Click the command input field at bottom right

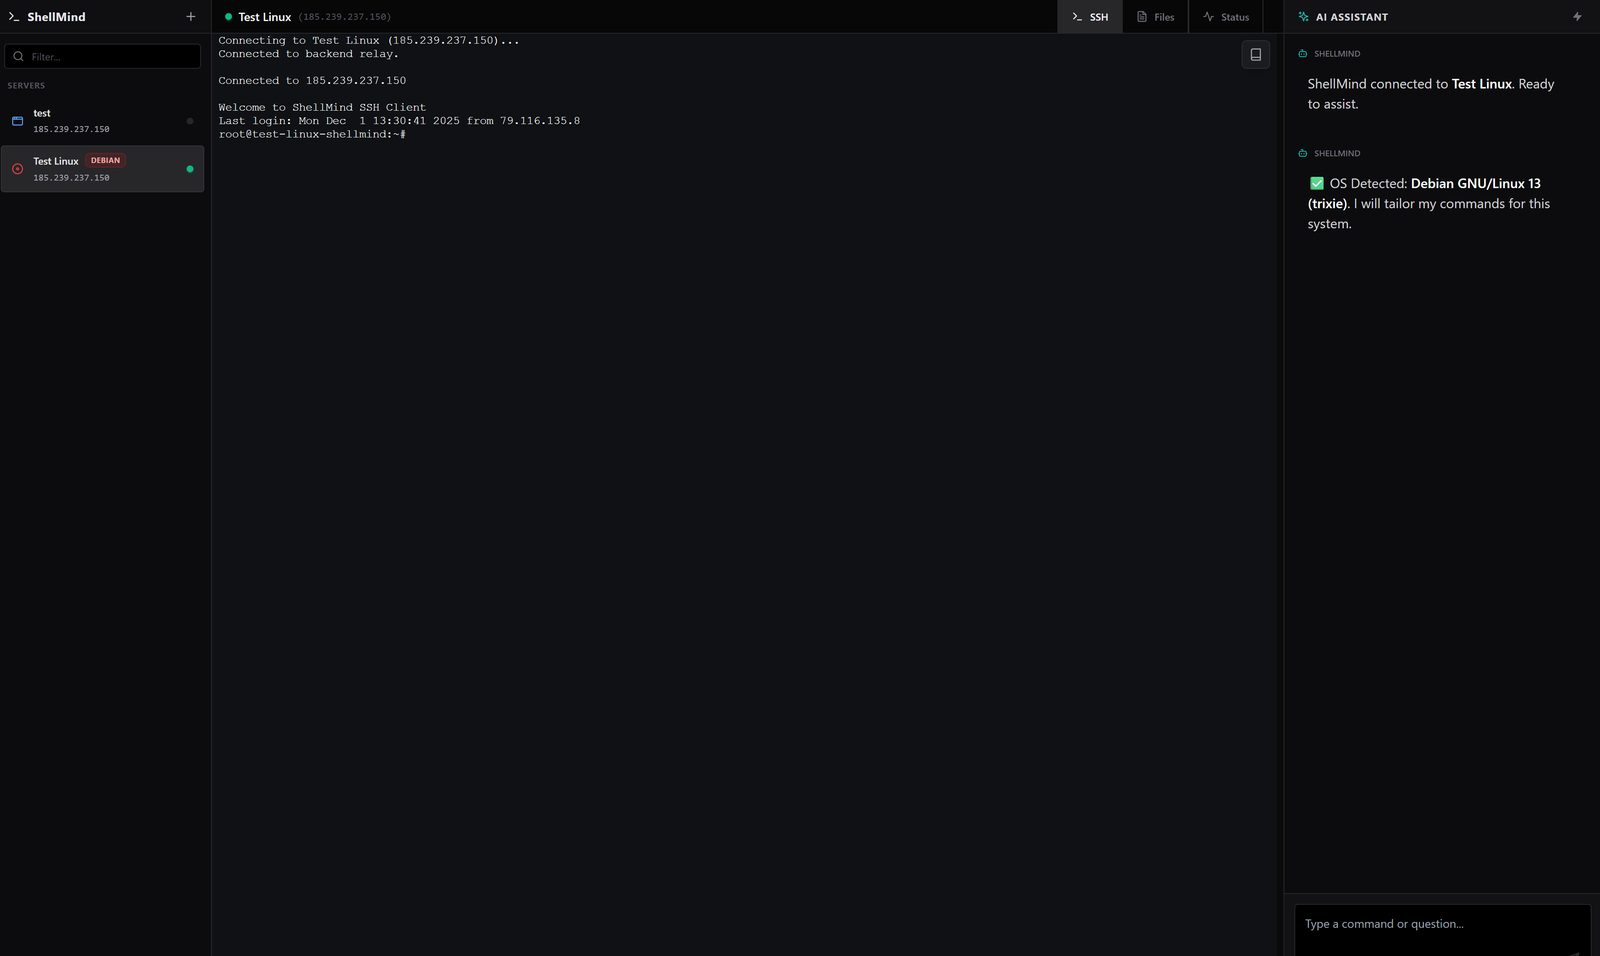click(1440, 924)
